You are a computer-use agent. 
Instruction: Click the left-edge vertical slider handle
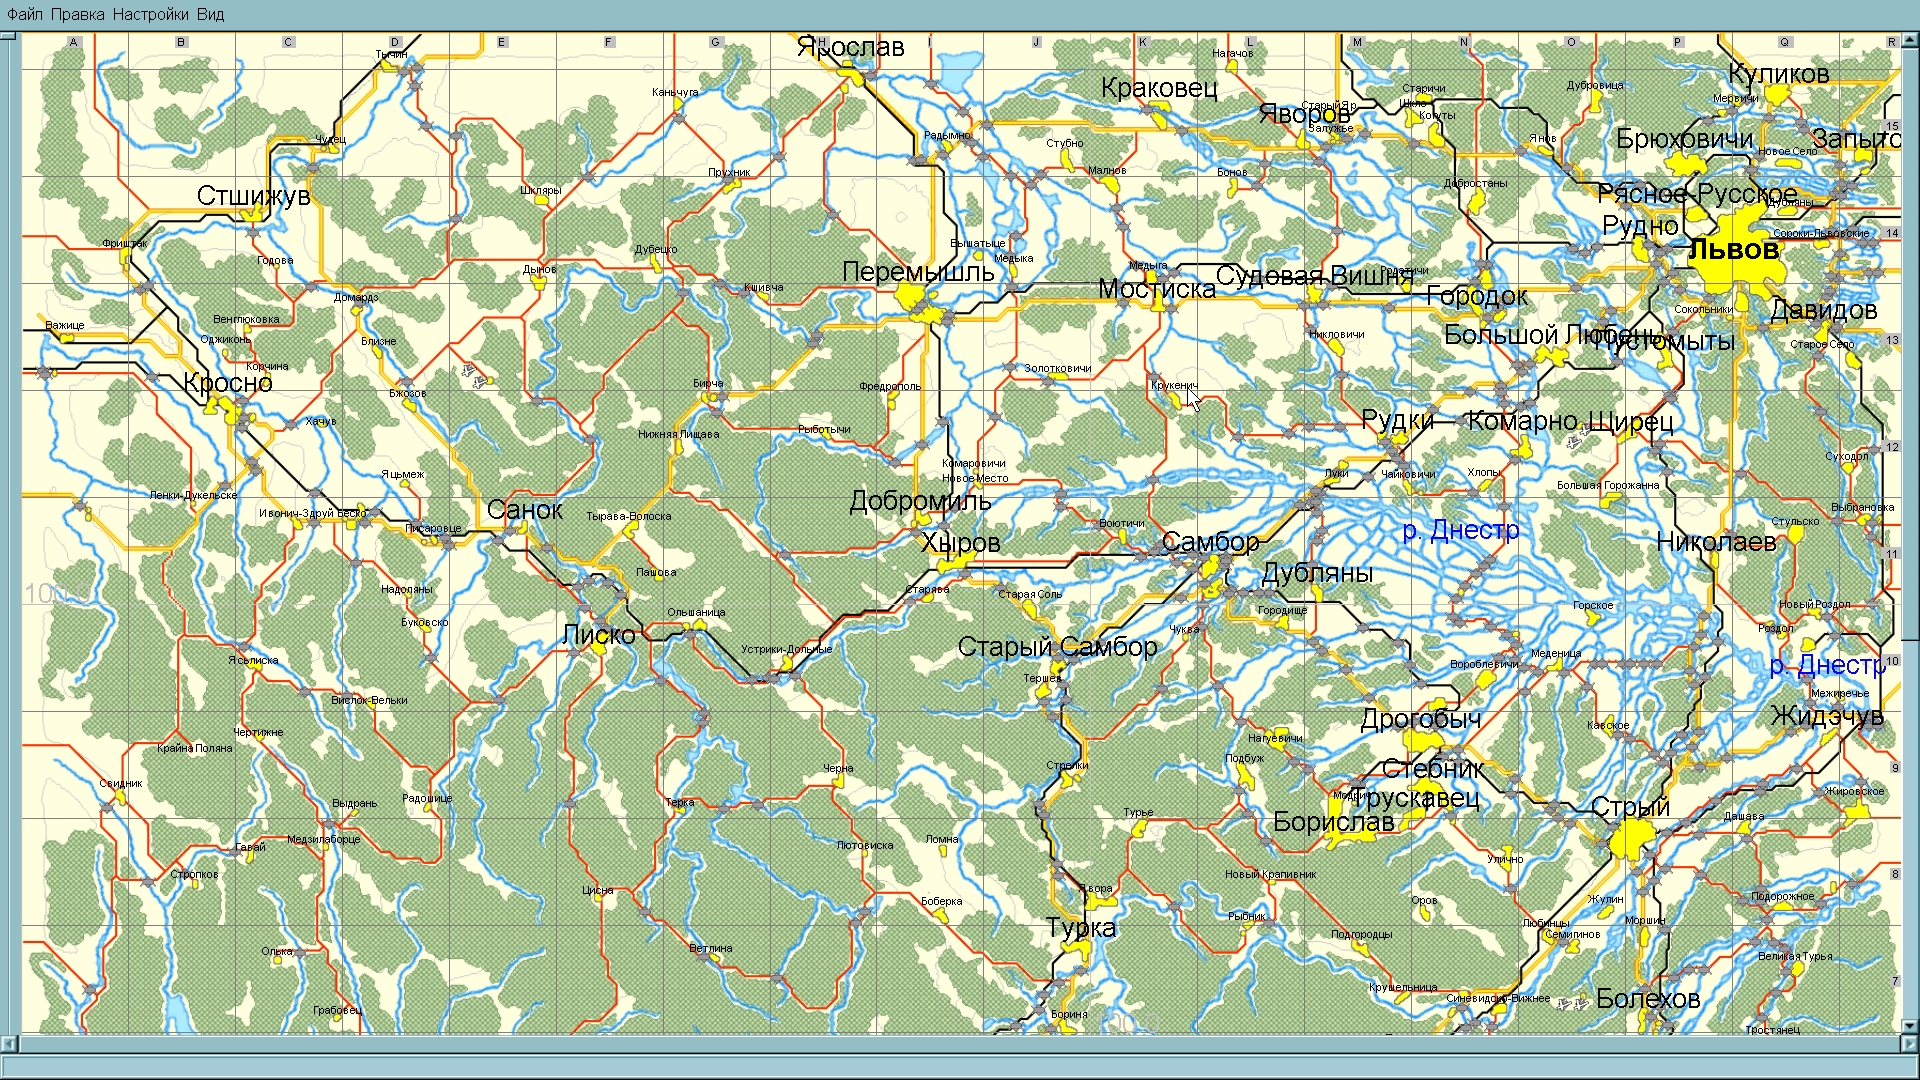(9, 37)
